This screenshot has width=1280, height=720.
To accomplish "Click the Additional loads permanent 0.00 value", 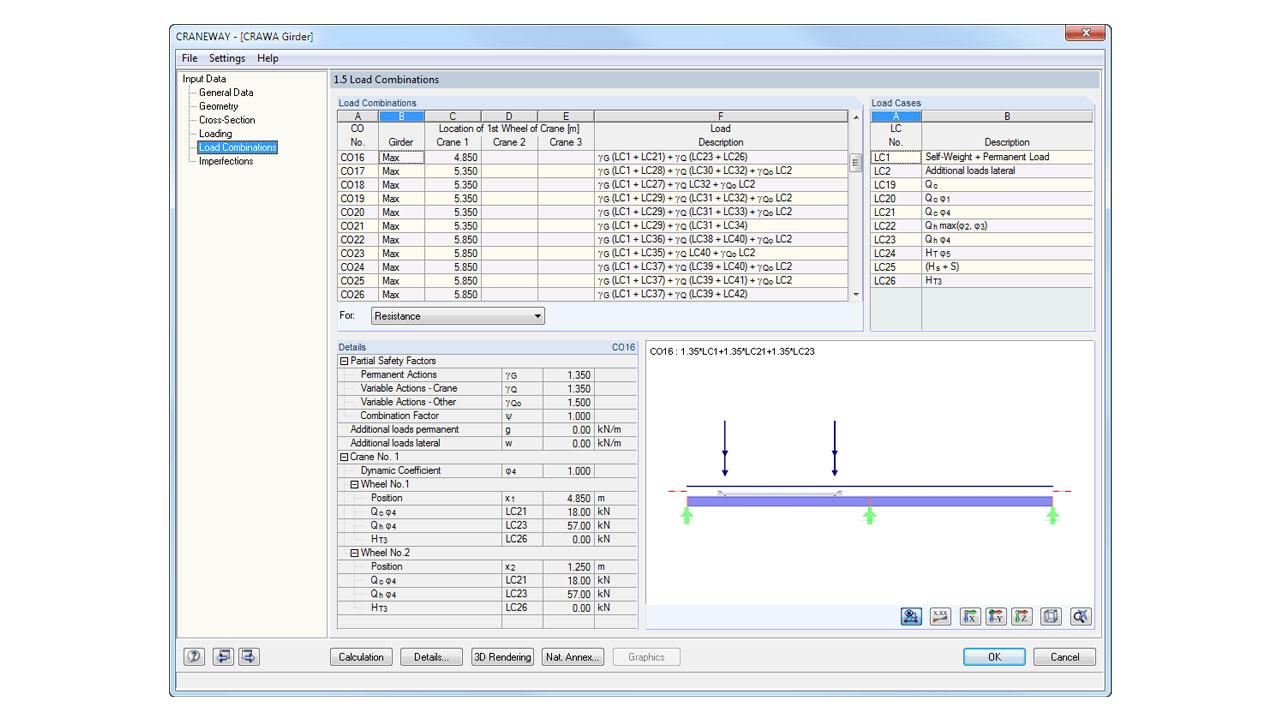I will click(568, 430).
